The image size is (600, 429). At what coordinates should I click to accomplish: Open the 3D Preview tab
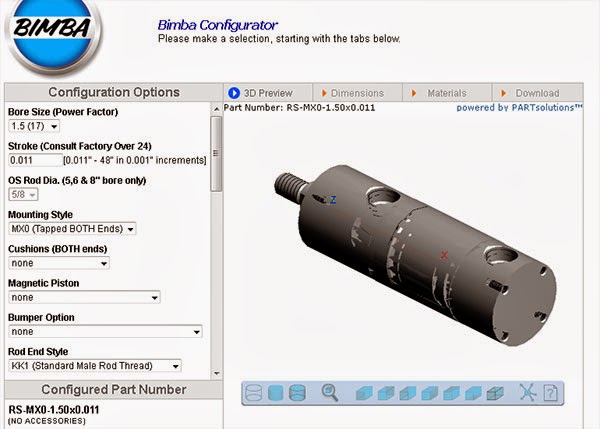click(x=268, y=93)
